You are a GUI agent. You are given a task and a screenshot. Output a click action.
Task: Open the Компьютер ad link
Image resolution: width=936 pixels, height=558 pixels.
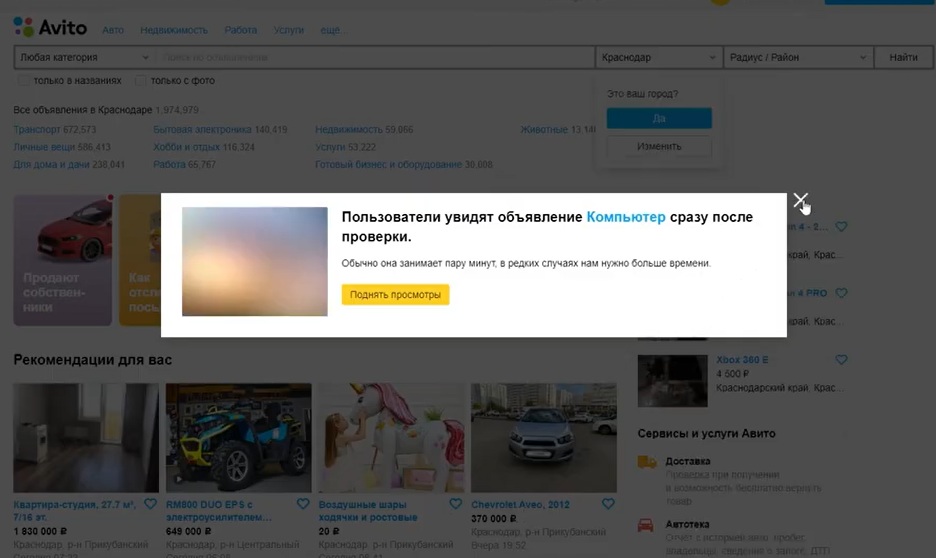626,217
